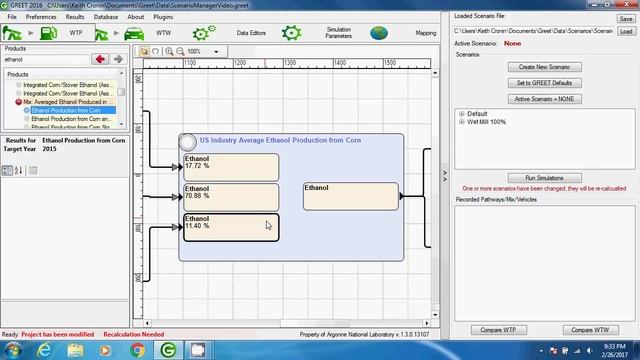Go forward with the gray right arrow
640x360 pixels.
point(118,59)
